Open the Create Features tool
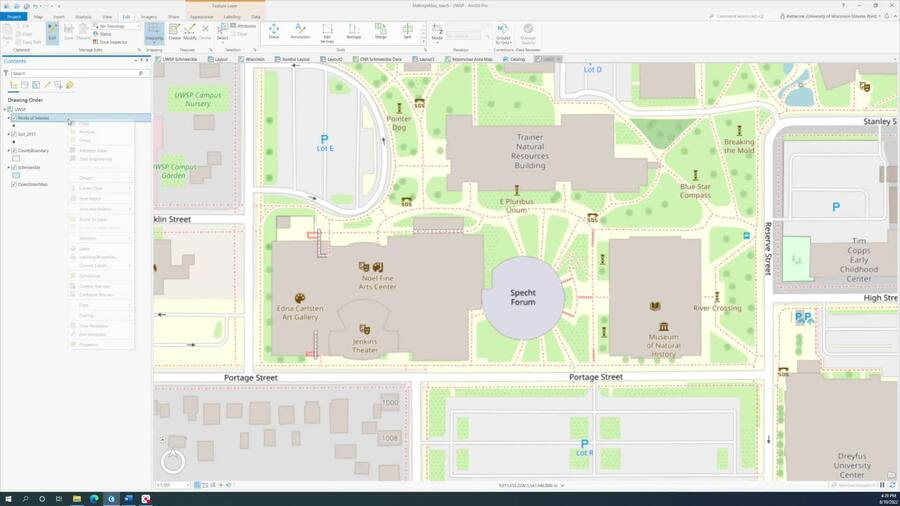Viewport: 900px width, 506px height. tap(174, 32)
